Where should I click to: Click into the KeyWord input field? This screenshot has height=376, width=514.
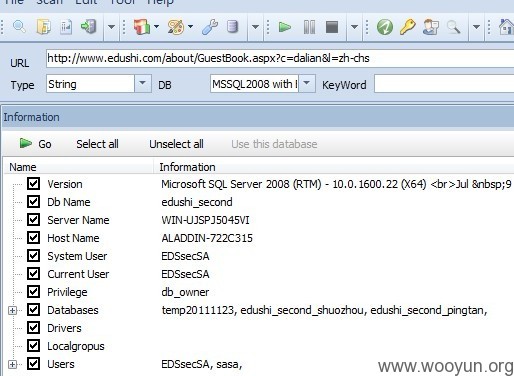click(444, 84)
